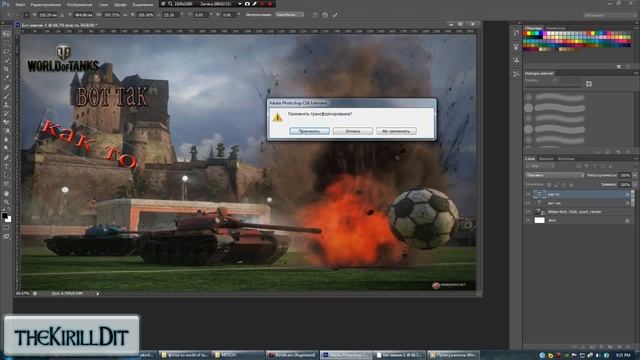Open the Tool Presets panel icon
This screenshot has width=640, height=360.
click(x=516, y=74)
